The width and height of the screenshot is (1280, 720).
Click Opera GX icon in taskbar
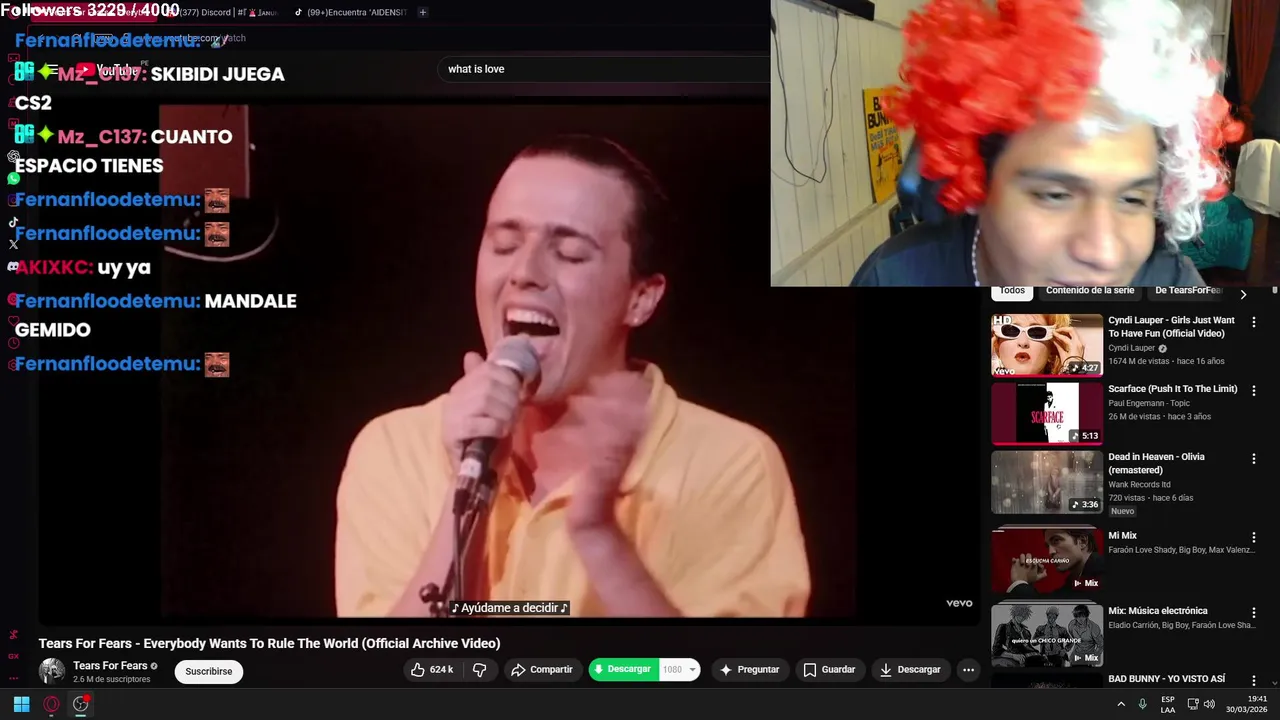51,704
